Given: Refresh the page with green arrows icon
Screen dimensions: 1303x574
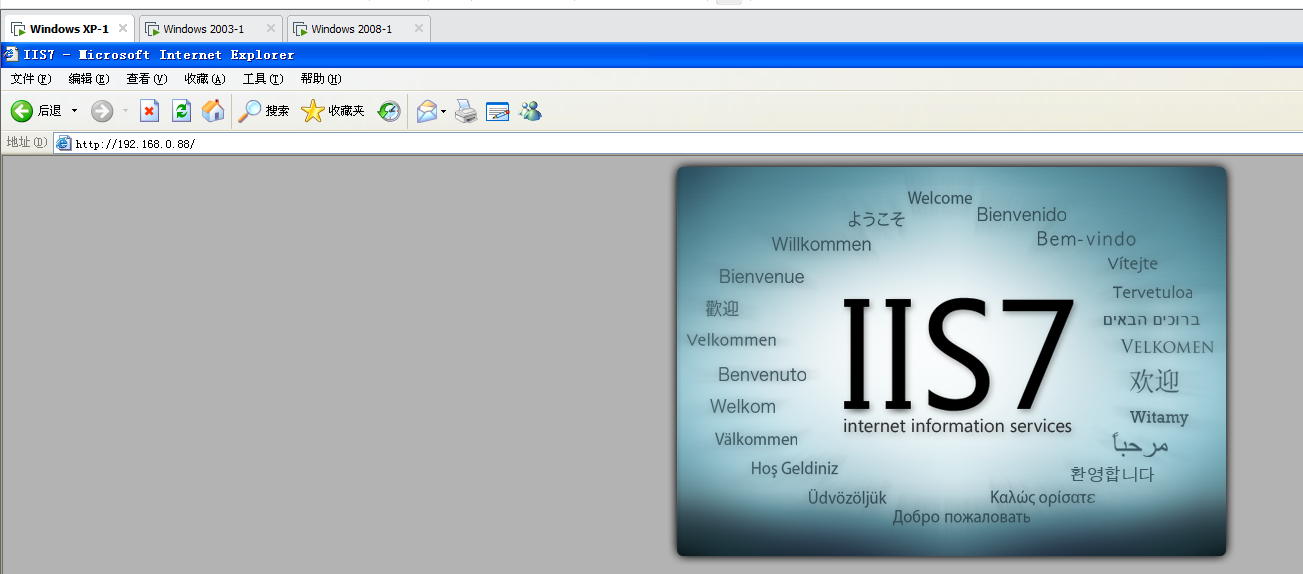Looking at the screenshot, I should pos(181,111).
